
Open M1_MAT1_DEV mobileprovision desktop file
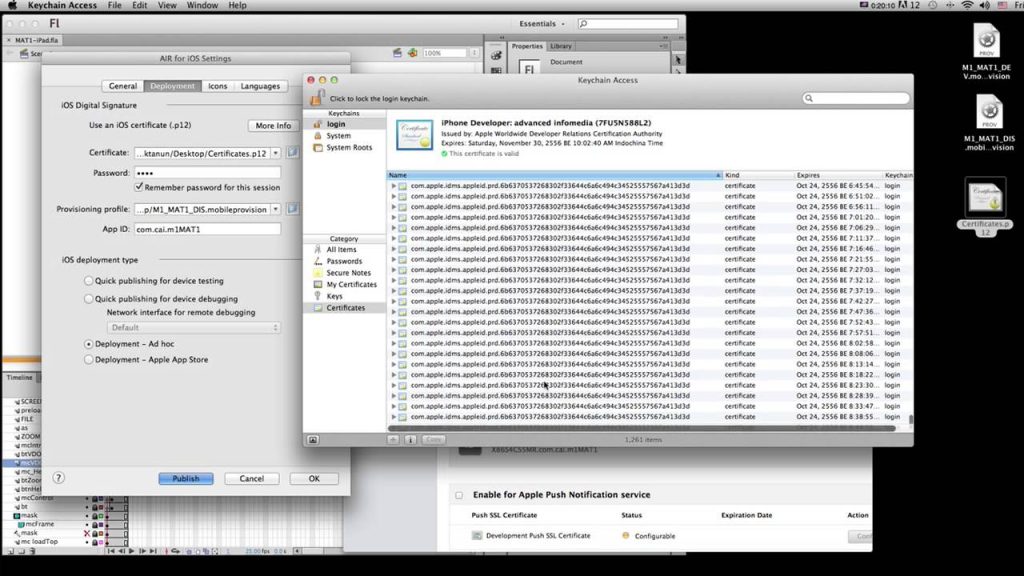pyautogui.click(x=986, y=52)
